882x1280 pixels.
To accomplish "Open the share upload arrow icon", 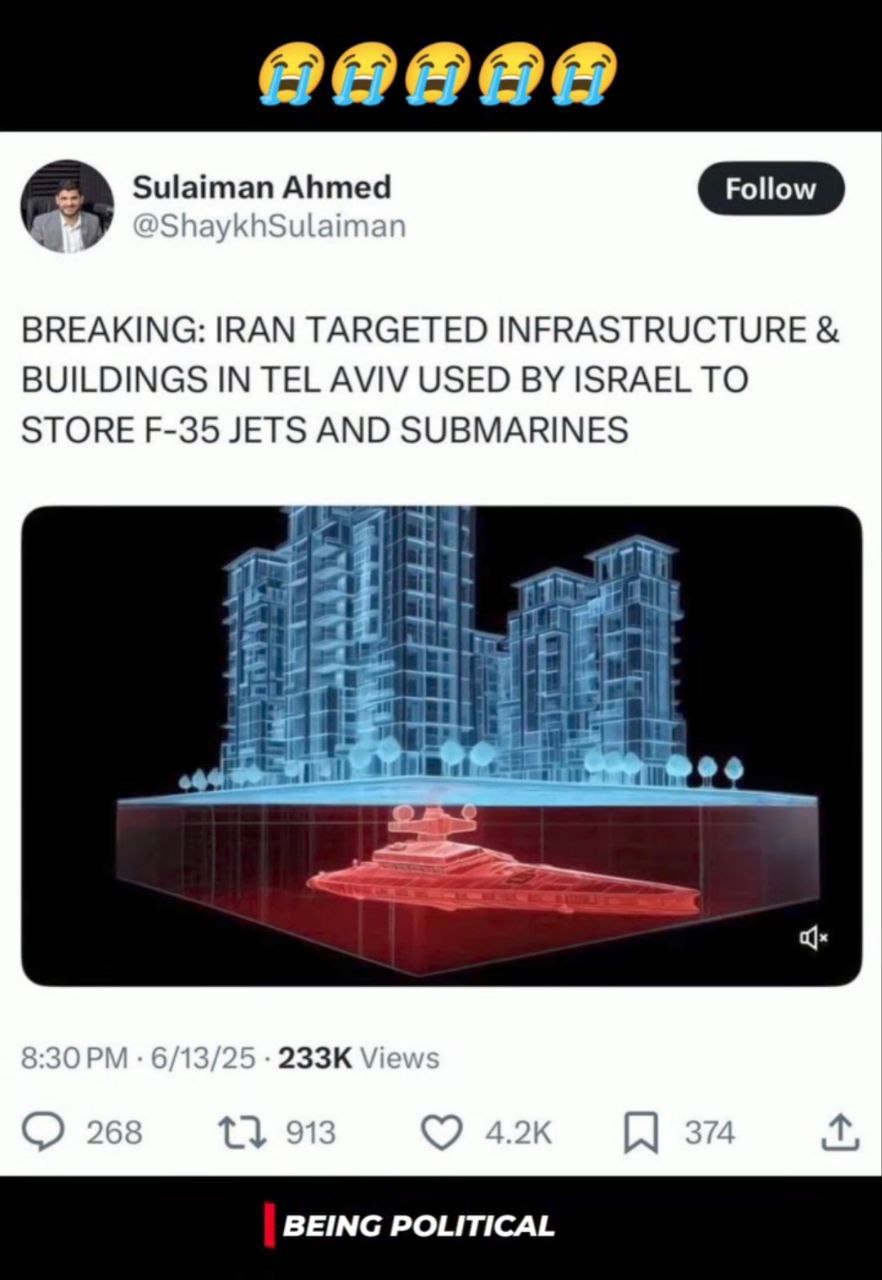I will [x=840, y=1132].
